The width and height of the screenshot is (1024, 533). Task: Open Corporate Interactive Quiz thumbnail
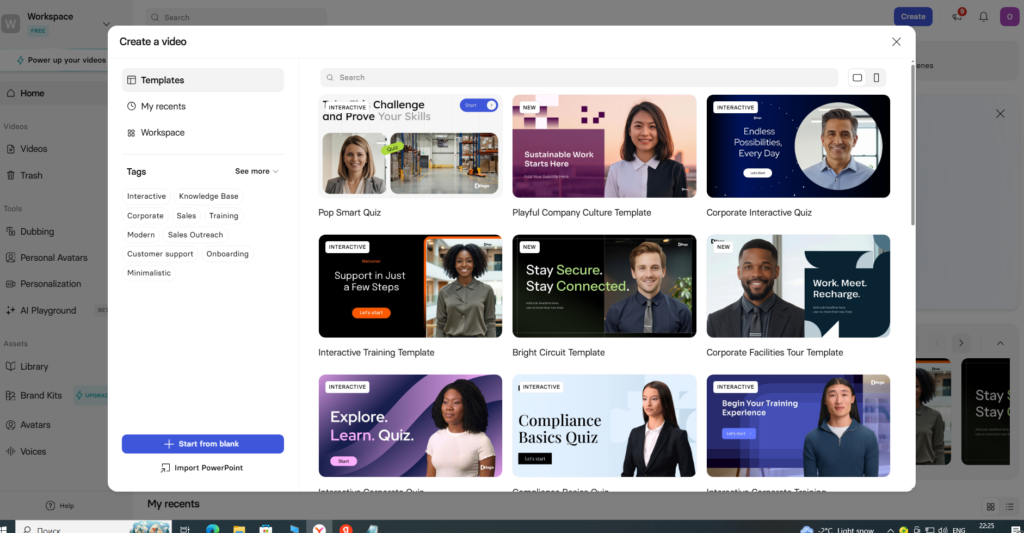798,146
